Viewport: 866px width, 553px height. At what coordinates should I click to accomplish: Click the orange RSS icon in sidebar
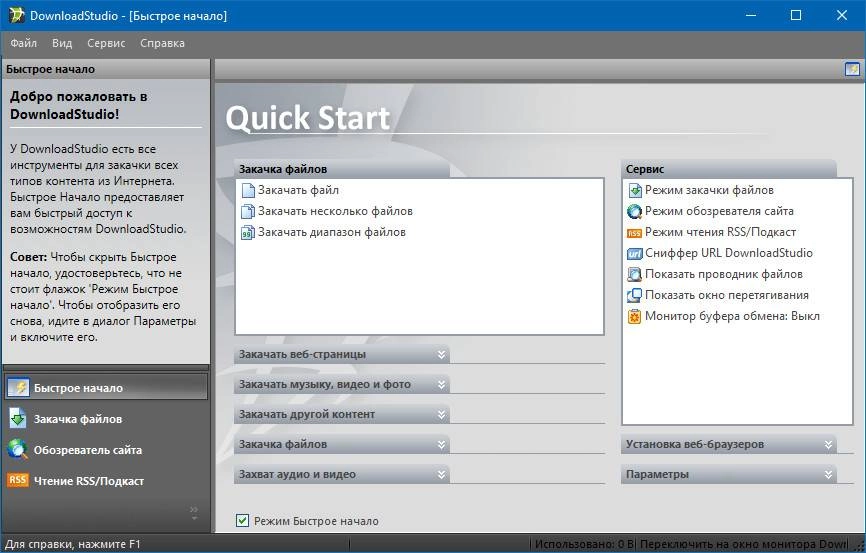click(x=18, y=480)
